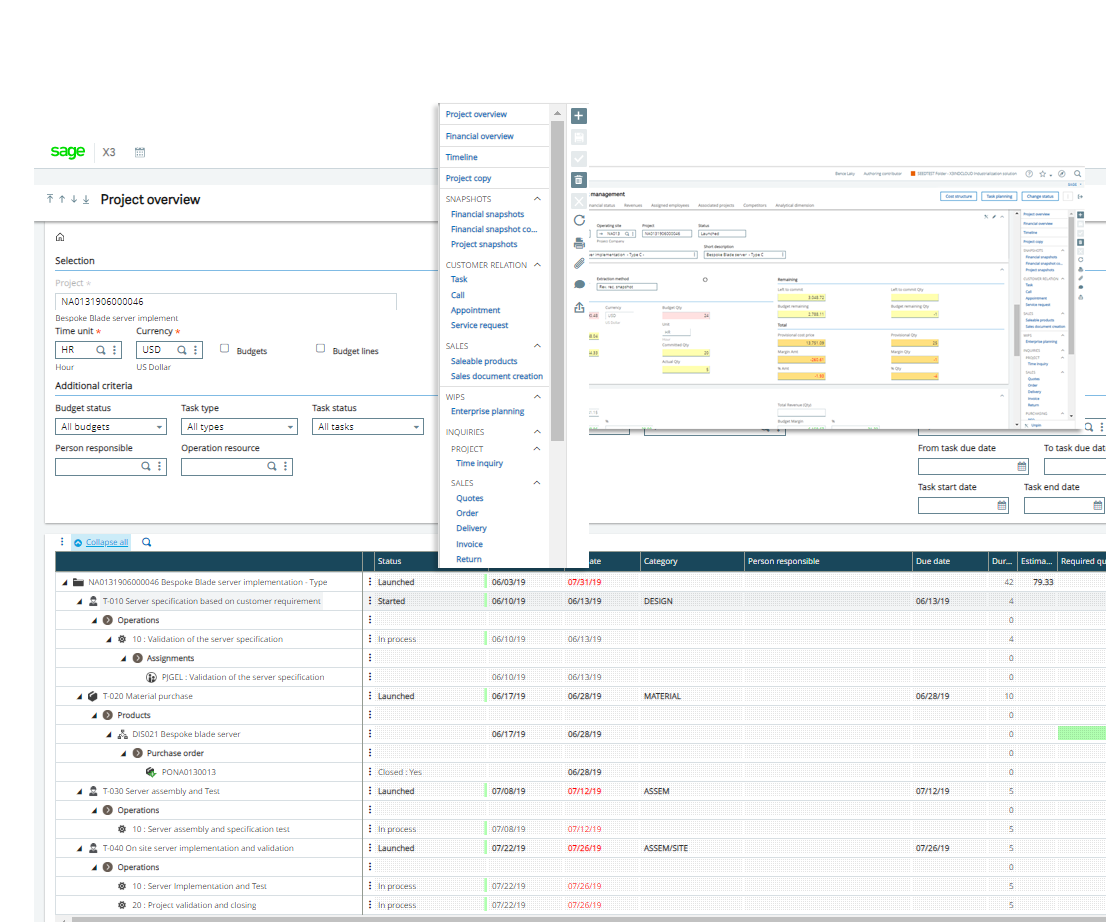Open comments with the speech bubble icon
The image size is (1106, 922).
click(x=578, y=285)
